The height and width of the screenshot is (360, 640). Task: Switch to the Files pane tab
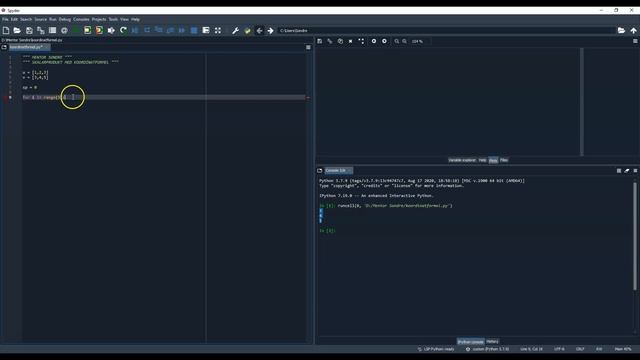(504, 160)
